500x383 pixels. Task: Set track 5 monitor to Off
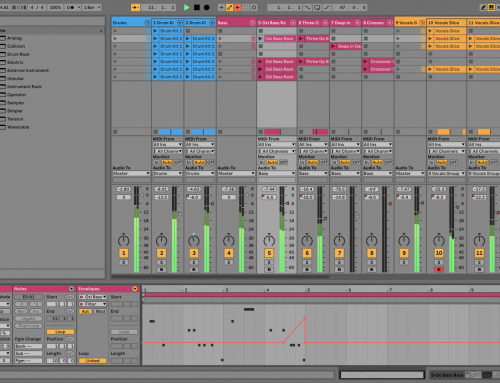[x=283, y=162]
